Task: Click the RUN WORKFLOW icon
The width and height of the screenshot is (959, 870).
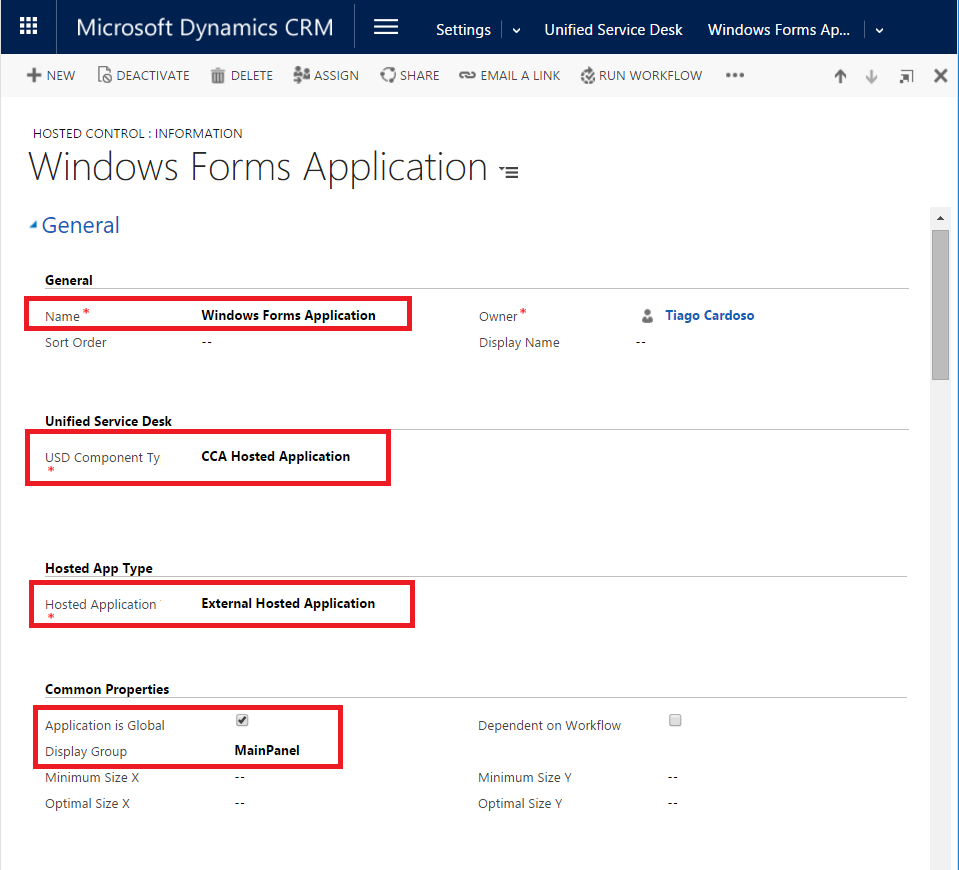Action: (588, 76)
